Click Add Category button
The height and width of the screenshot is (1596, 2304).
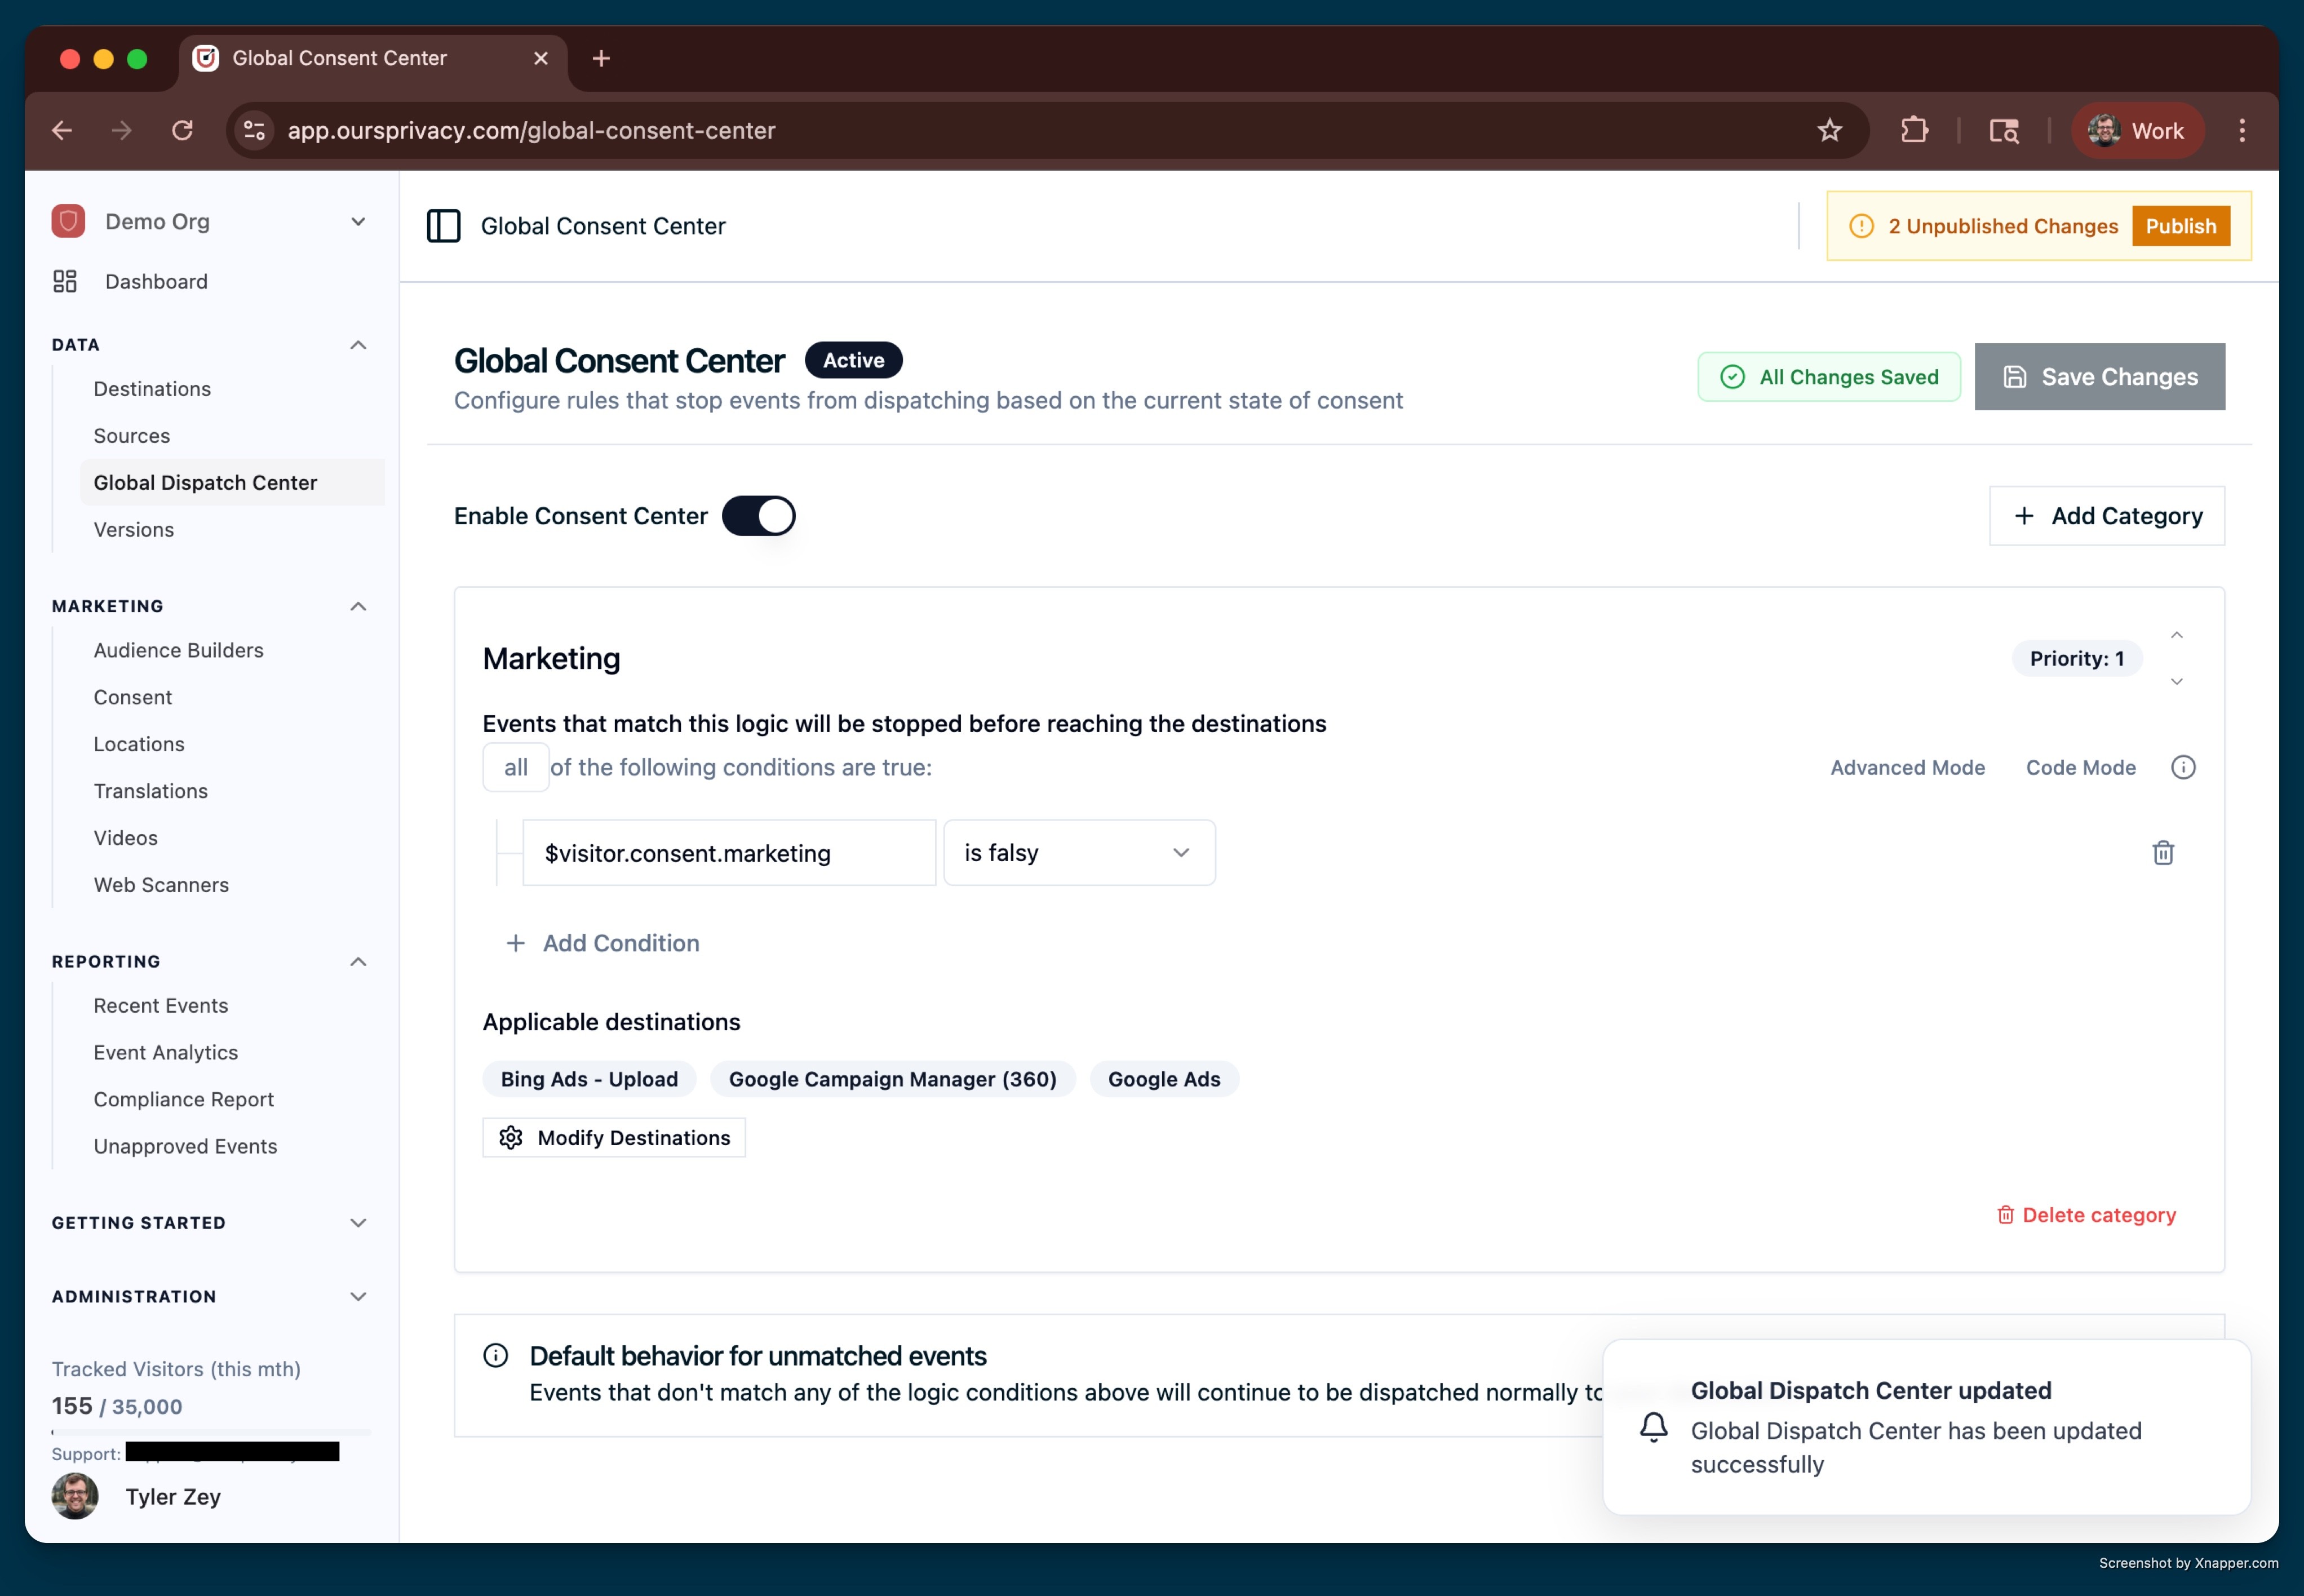point(2106,516)
